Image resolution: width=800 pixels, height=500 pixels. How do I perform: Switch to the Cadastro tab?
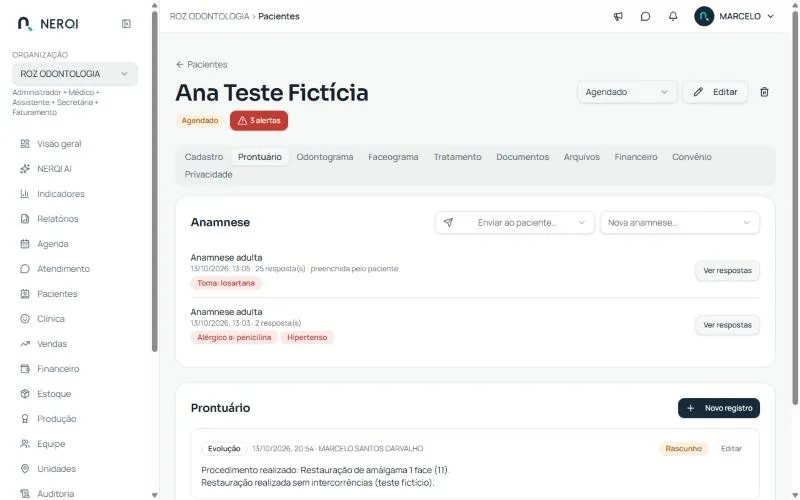tap(204, 157)
